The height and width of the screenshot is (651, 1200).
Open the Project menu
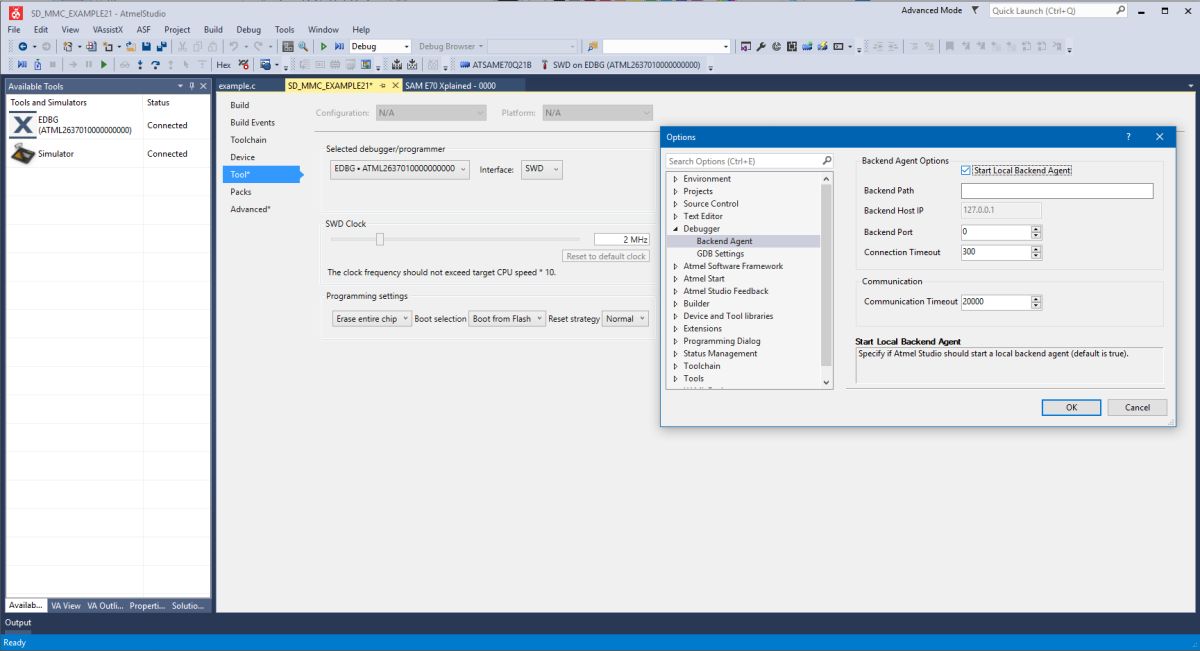(177, 30)
